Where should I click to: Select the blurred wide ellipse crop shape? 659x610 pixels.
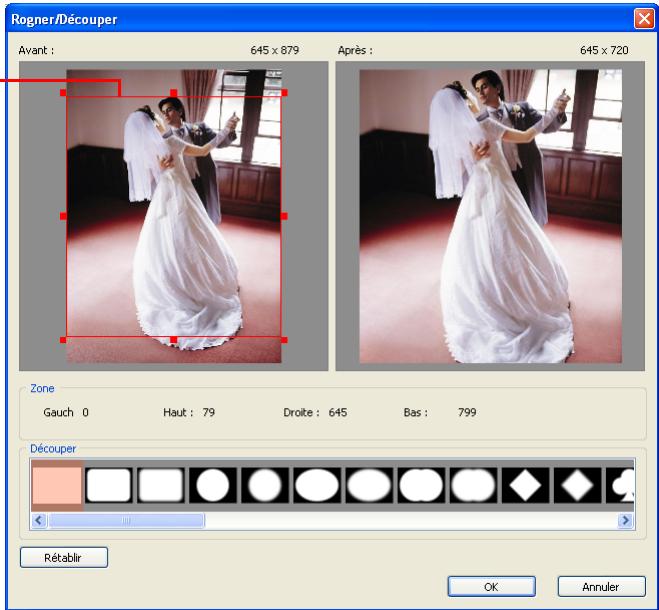click(x=369, y=486)
